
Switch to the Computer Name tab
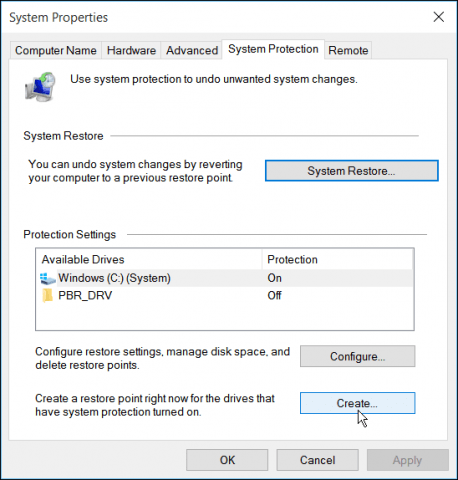[56, 50]
